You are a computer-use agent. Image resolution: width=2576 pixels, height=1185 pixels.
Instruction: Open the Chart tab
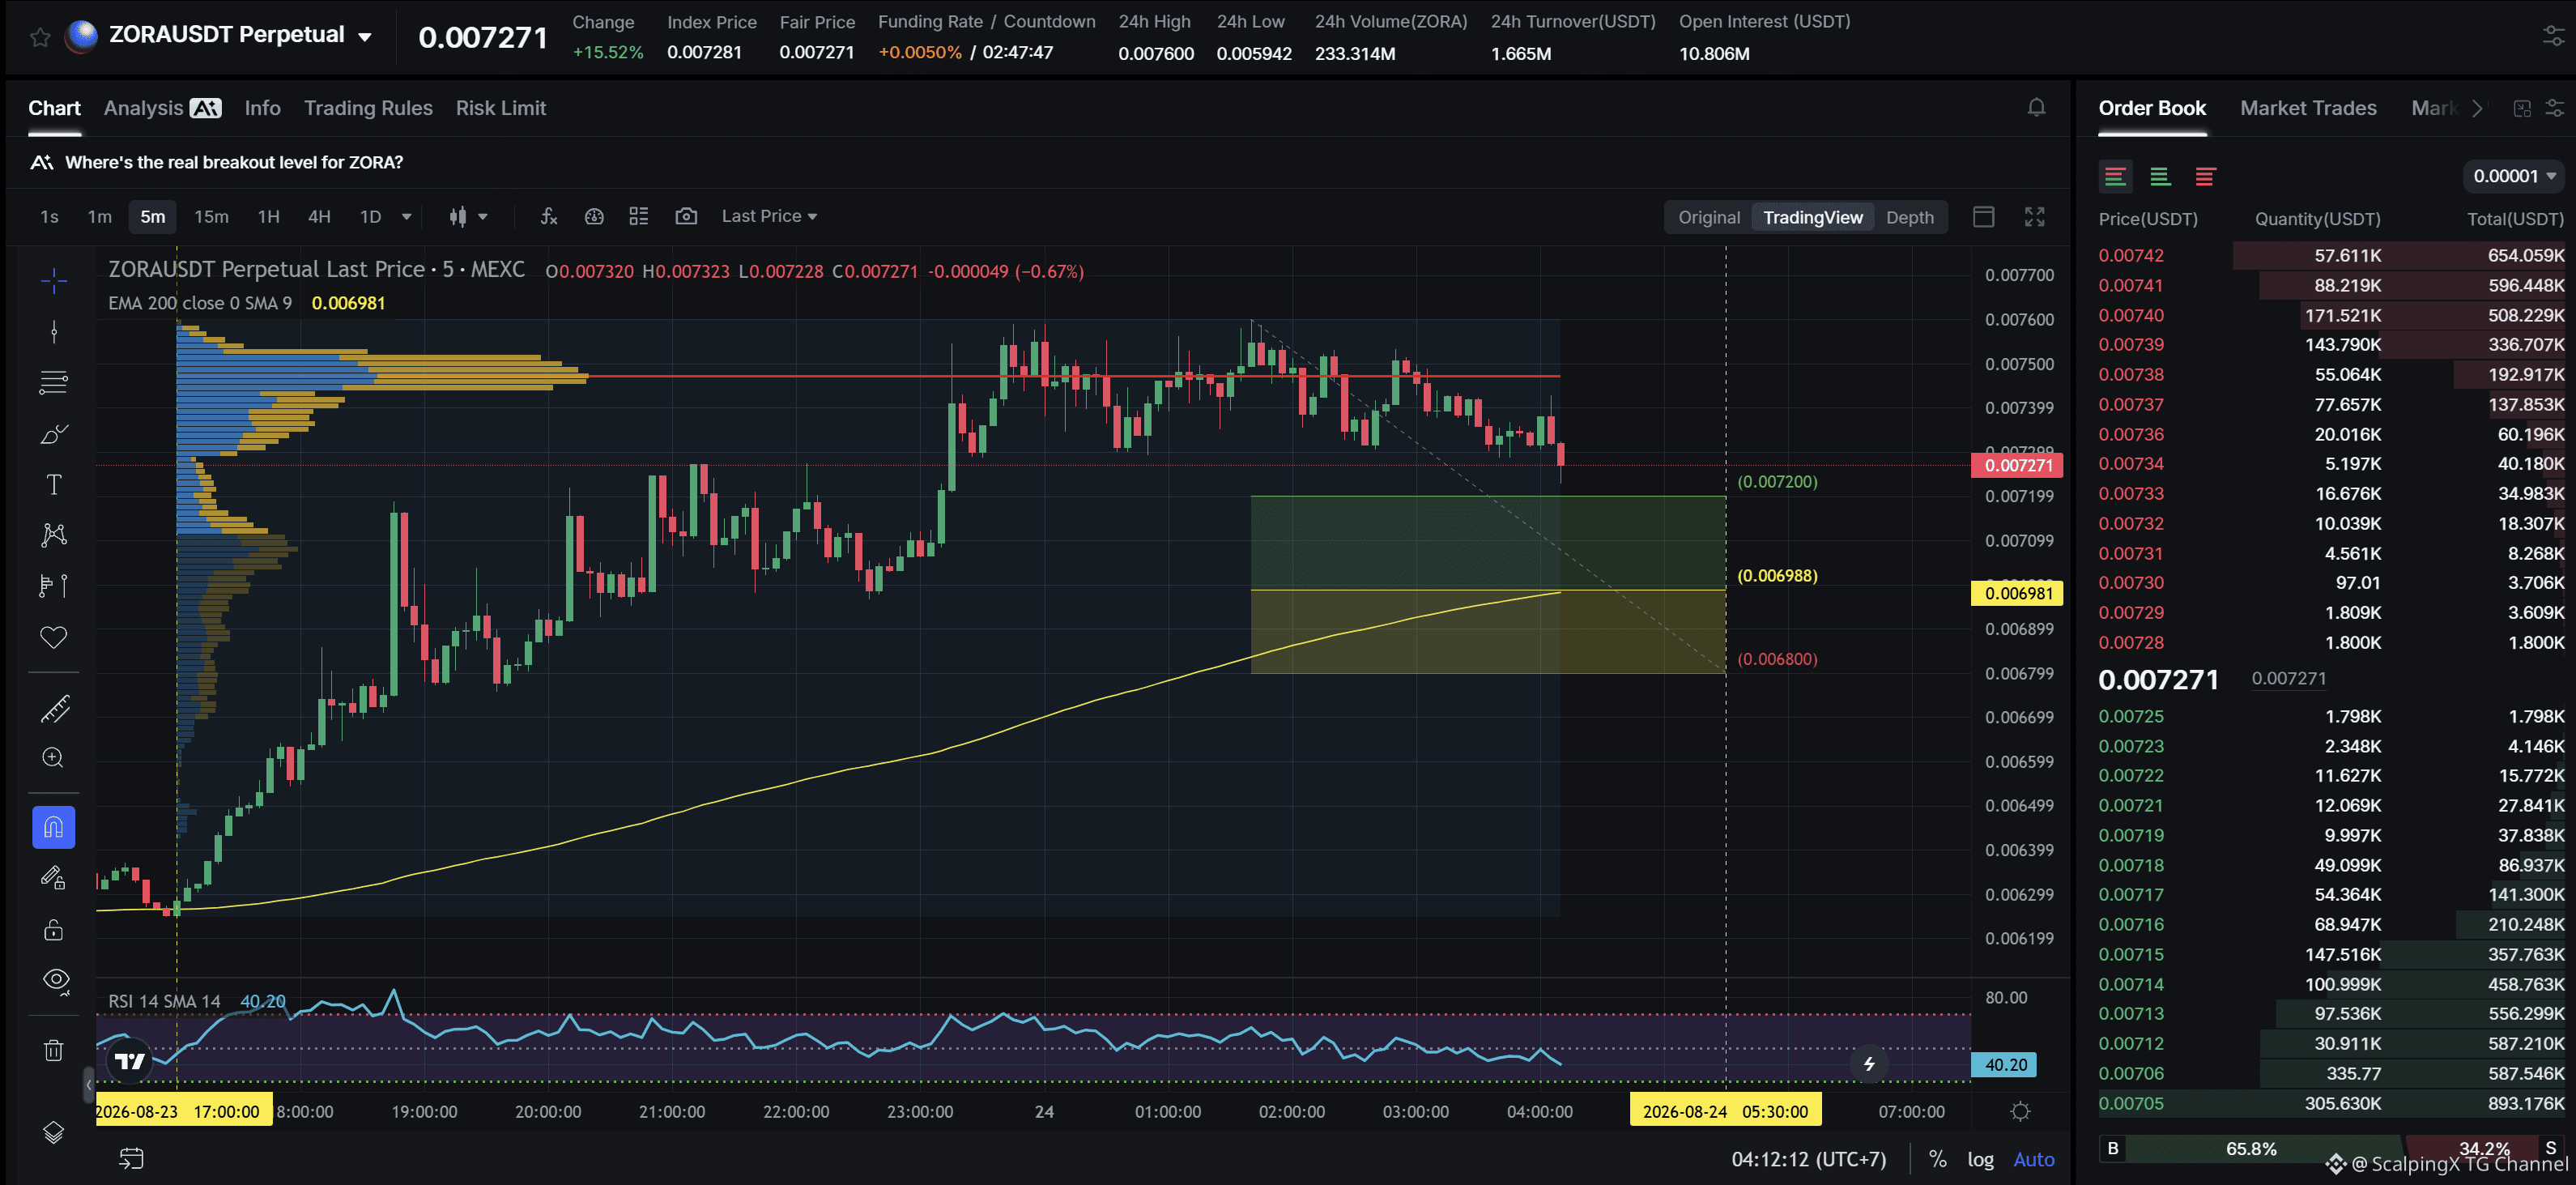(x=54, y=108)
